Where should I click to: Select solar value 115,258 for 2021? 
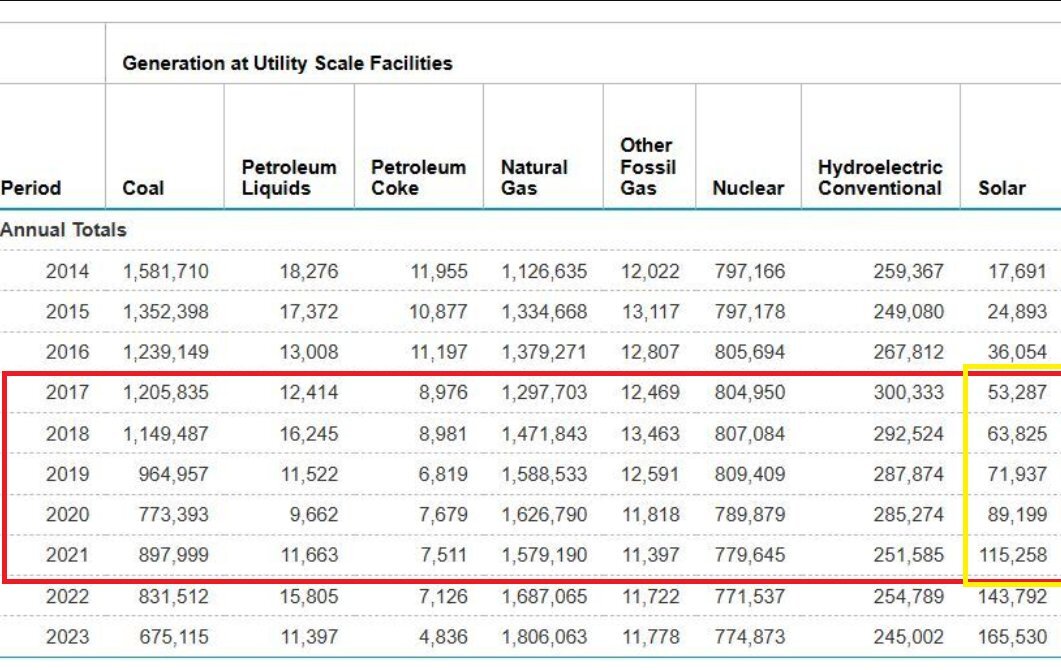coord(1013,555)
